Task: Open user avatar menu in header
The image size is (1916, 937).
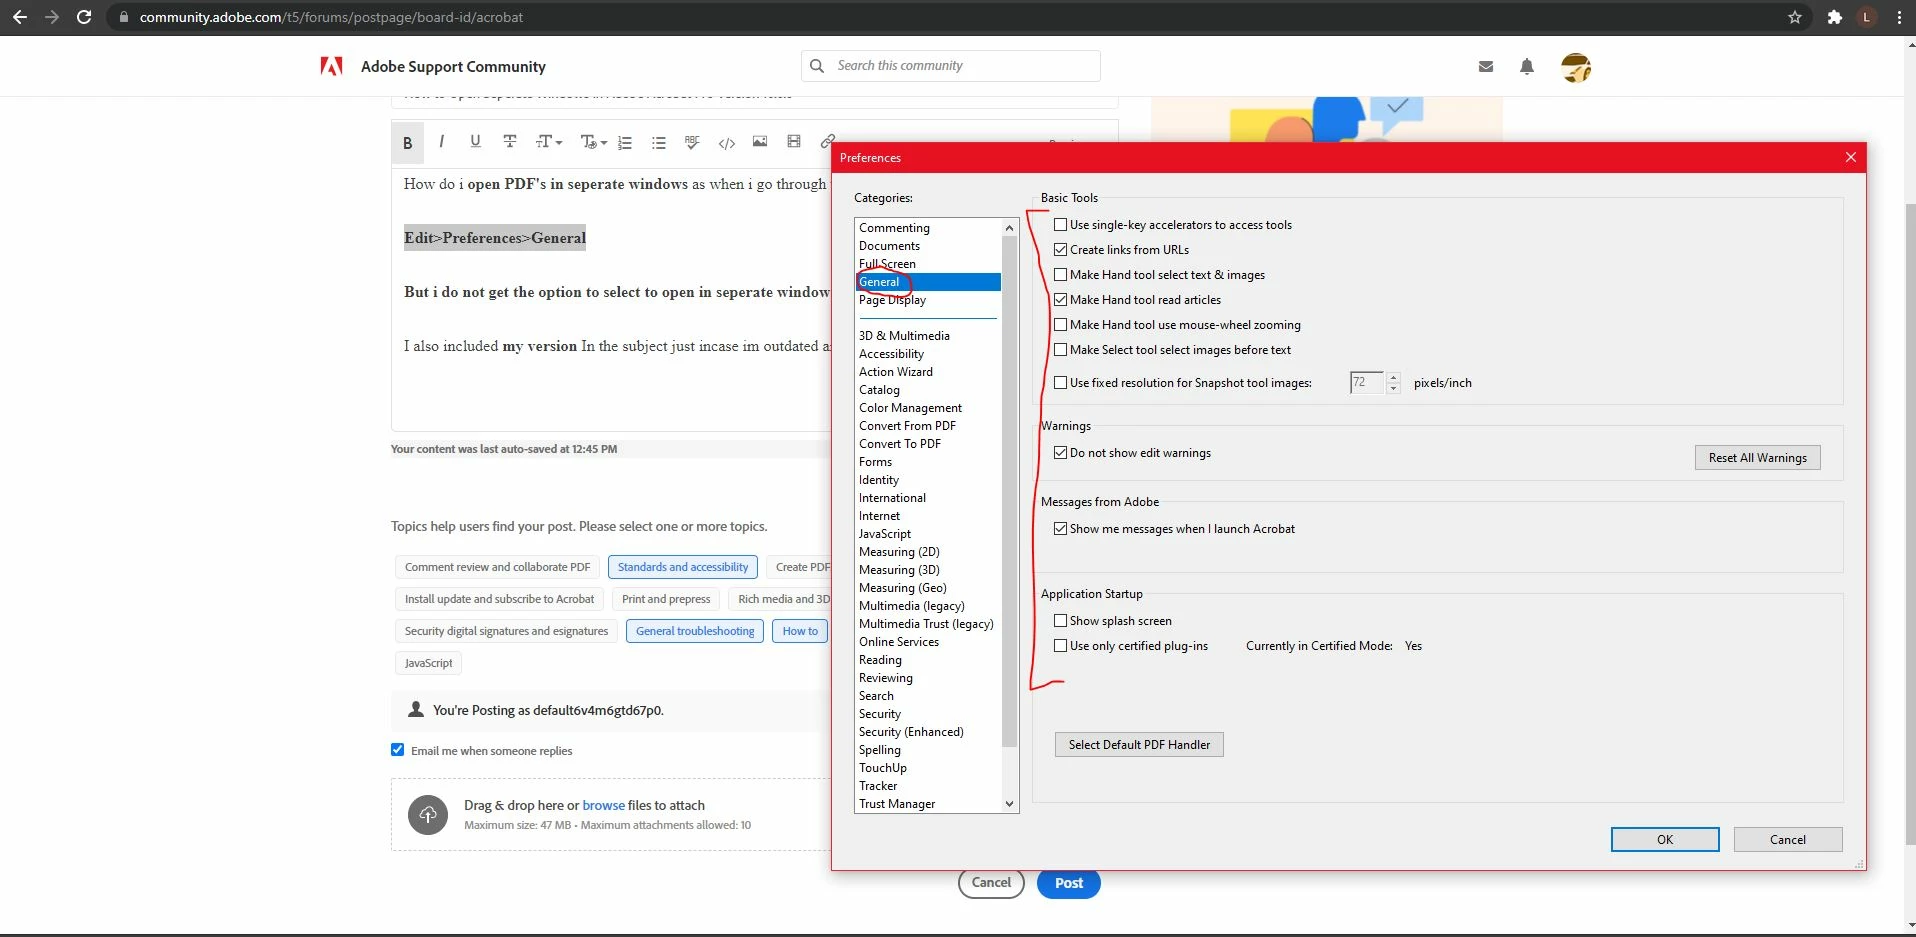Action: pos(1576,67)
